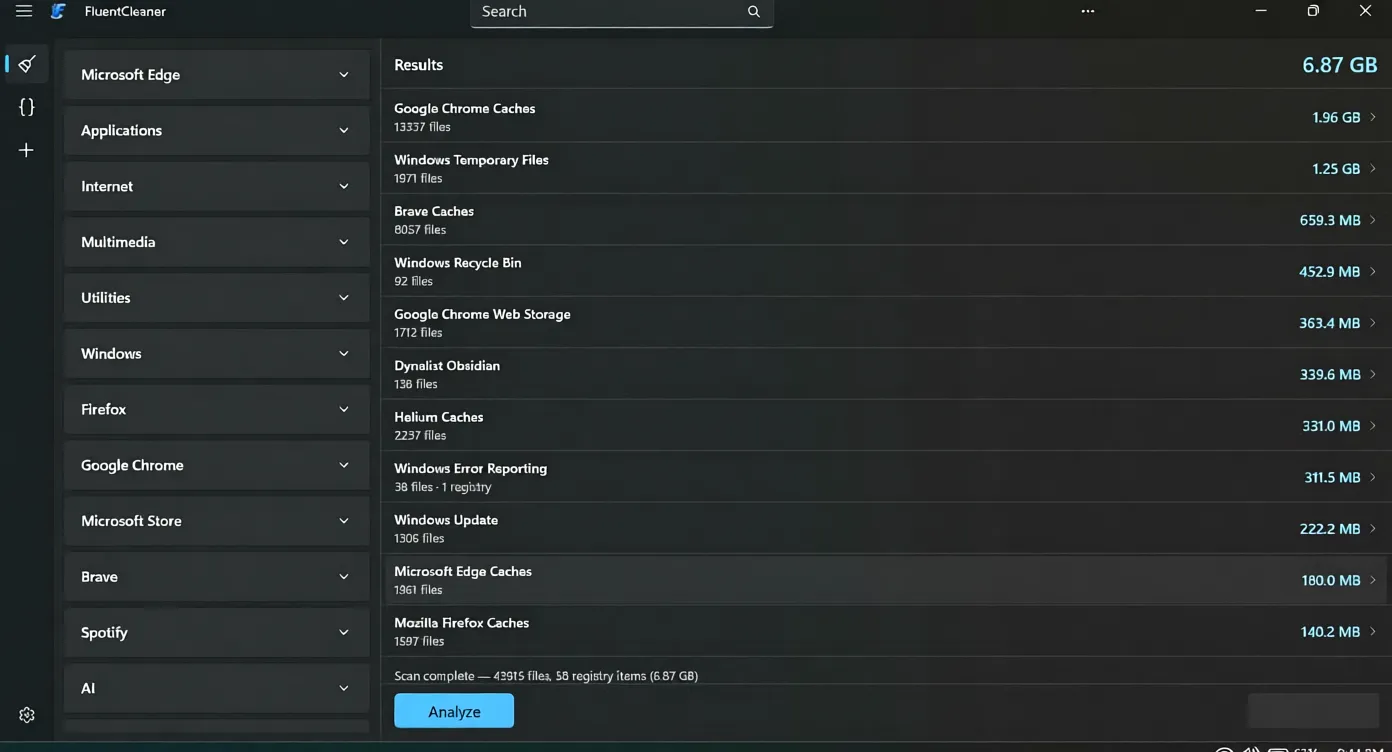This screenshot has width=1392, height=752.
Task: Open Windows Recycle Bin chevron arrow
Action: pyautogui.click(x=1373, y=272)
